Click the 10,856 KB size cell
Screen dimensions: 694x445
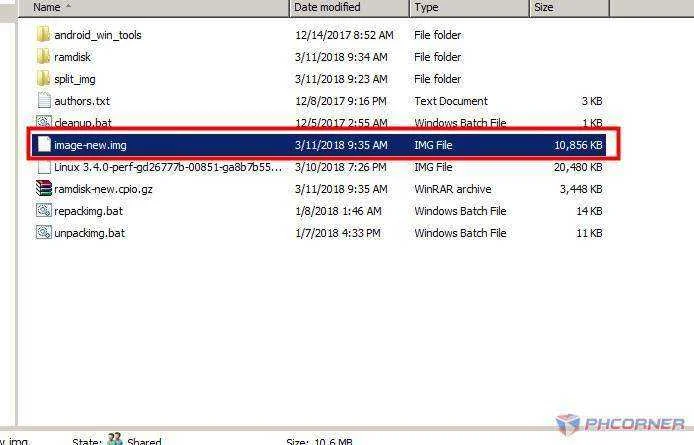click(578, 145)
